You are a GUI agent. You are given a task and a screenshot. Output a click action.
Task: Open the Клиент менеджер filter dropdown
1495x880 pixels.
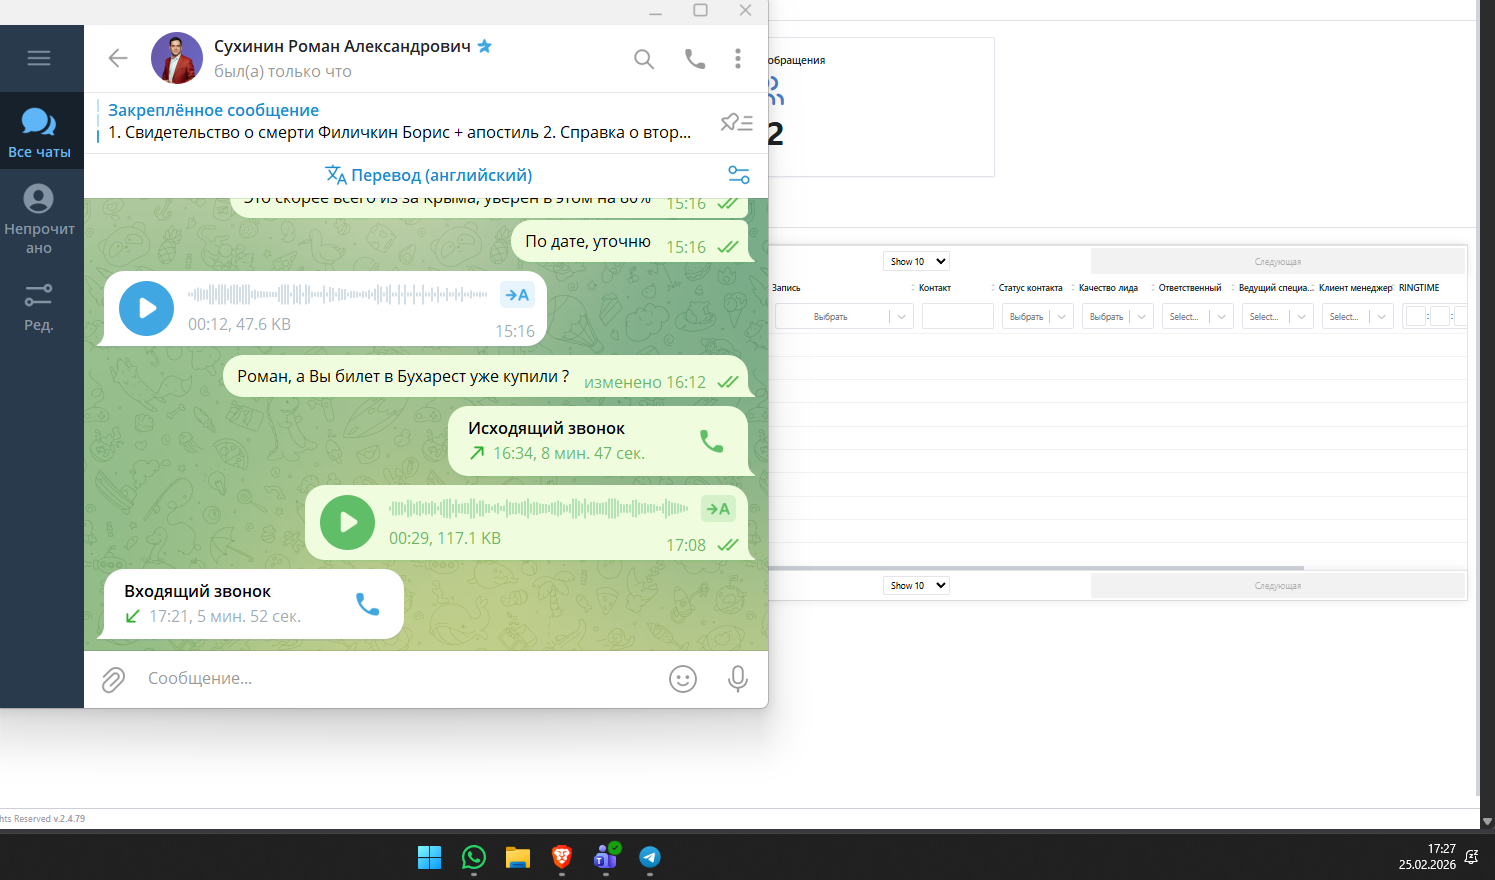coord(1358,317)
